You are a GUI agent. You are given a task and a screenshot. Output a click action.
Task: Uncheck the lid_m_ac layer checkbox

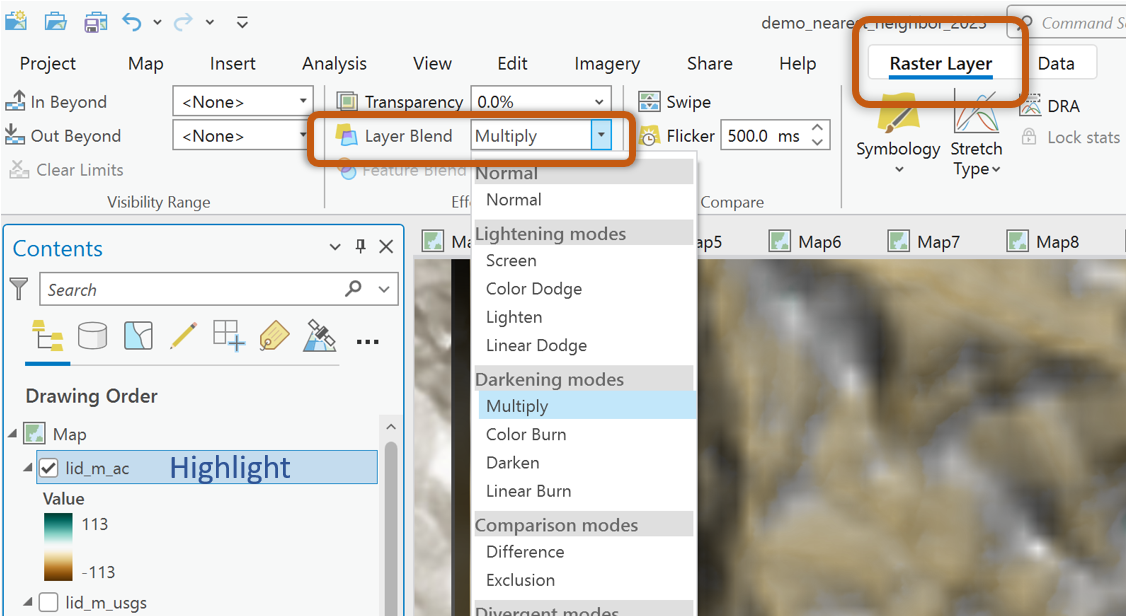coord(48,468)
